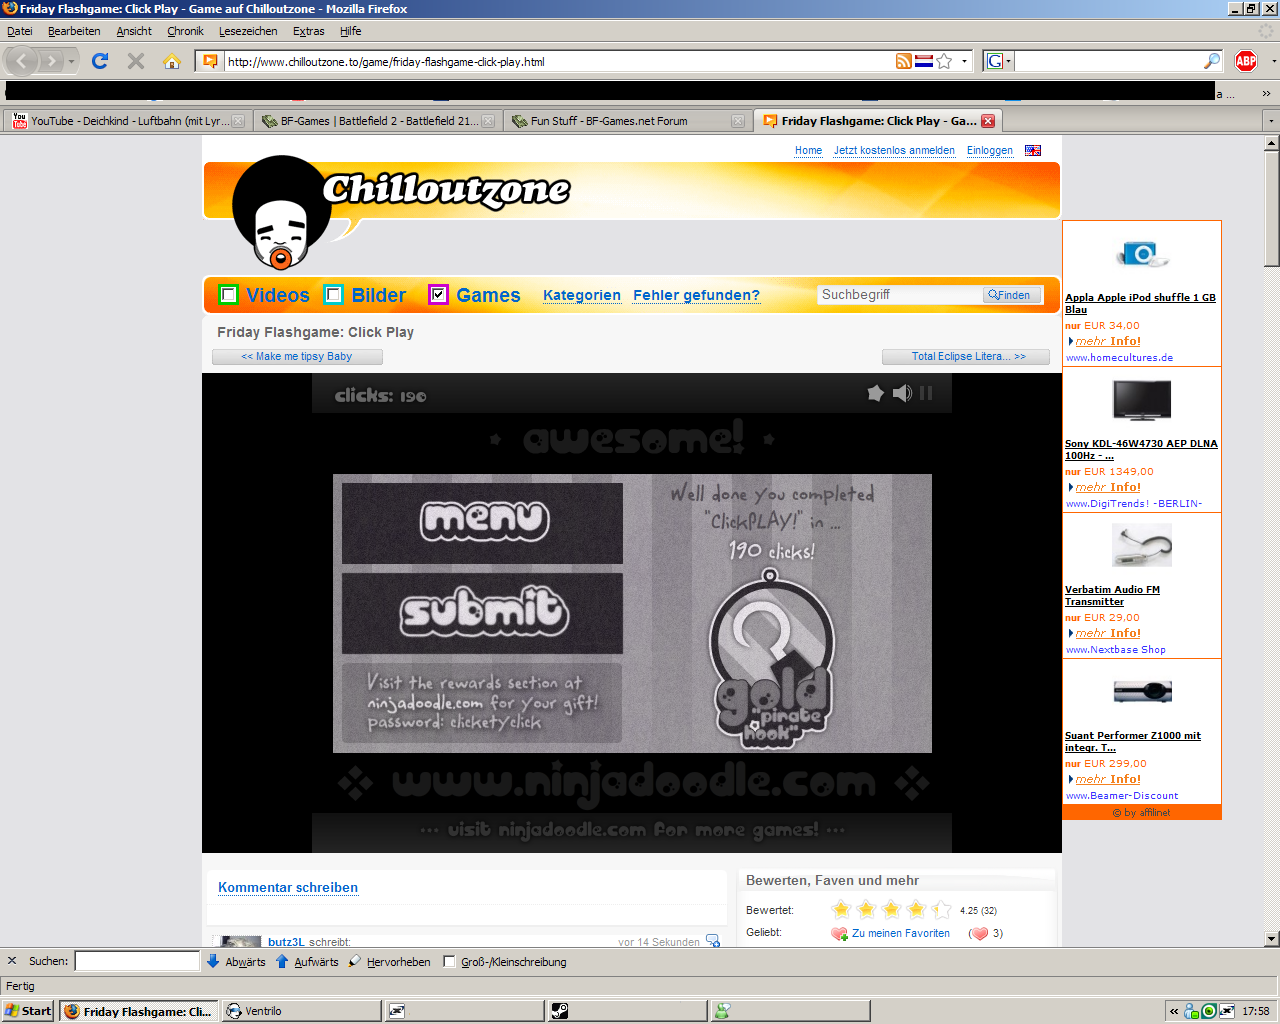
Task: Expand the bookmarks toolbar overflow chevron
Action: [x=1266, y=93]
